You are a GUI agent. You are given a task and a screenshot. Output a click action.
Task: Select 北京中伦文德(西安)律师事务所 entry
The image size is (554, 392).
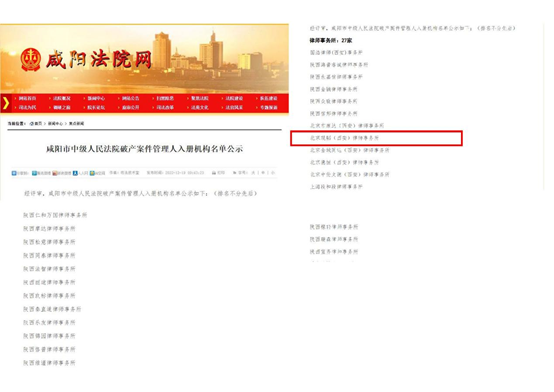(350, 174)
